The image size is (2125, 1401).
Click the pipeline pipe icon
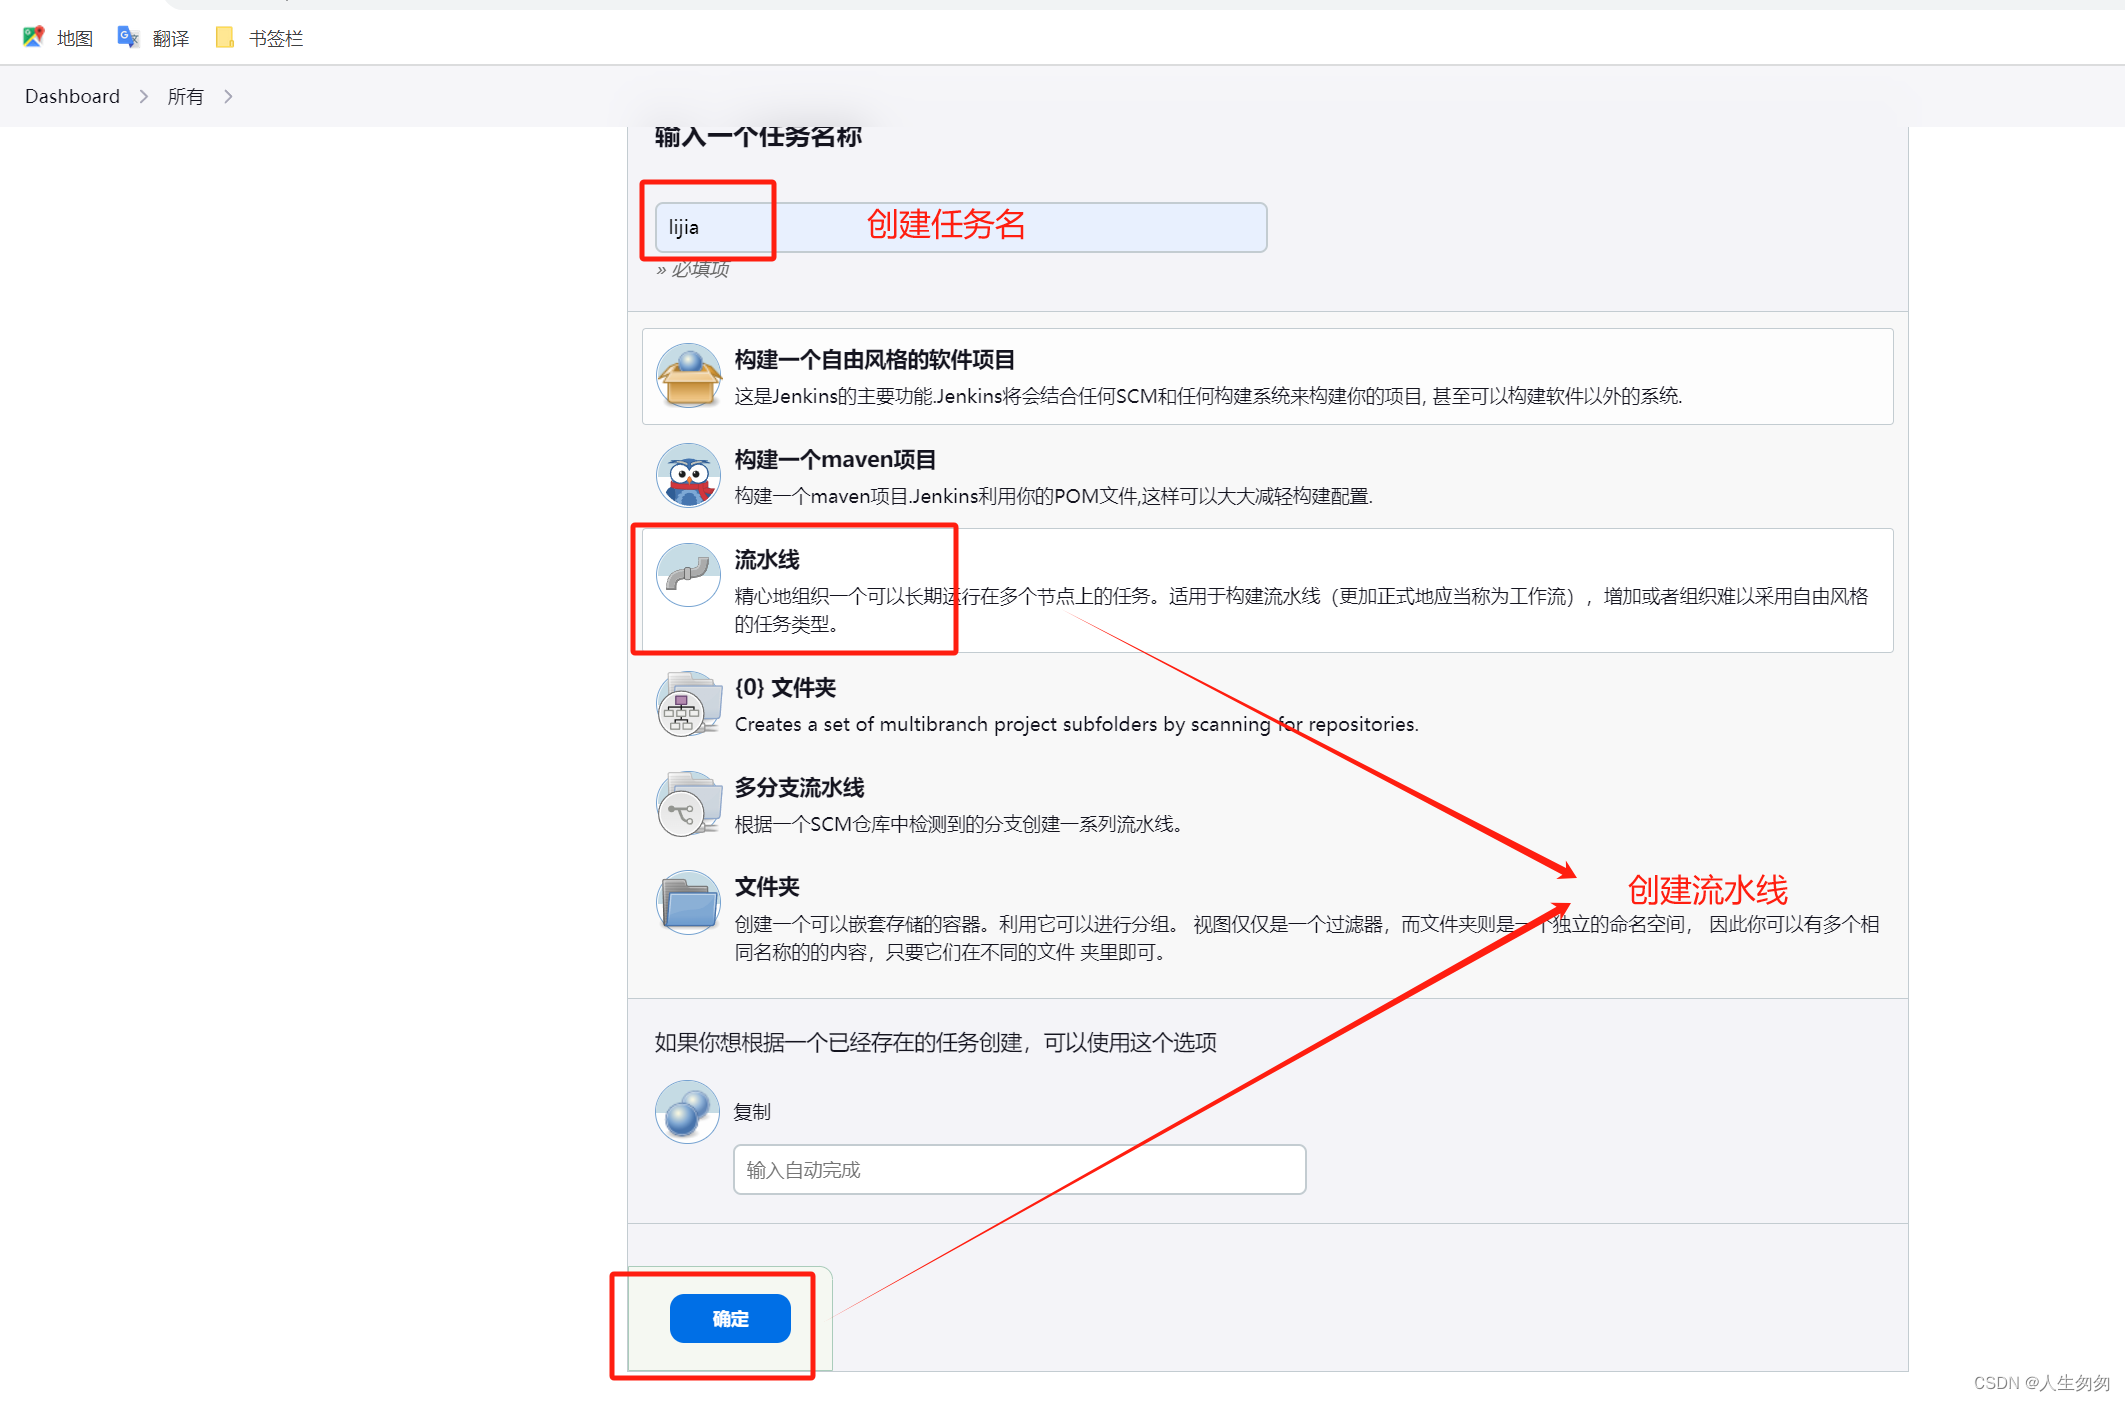click(x=688, y=575)
